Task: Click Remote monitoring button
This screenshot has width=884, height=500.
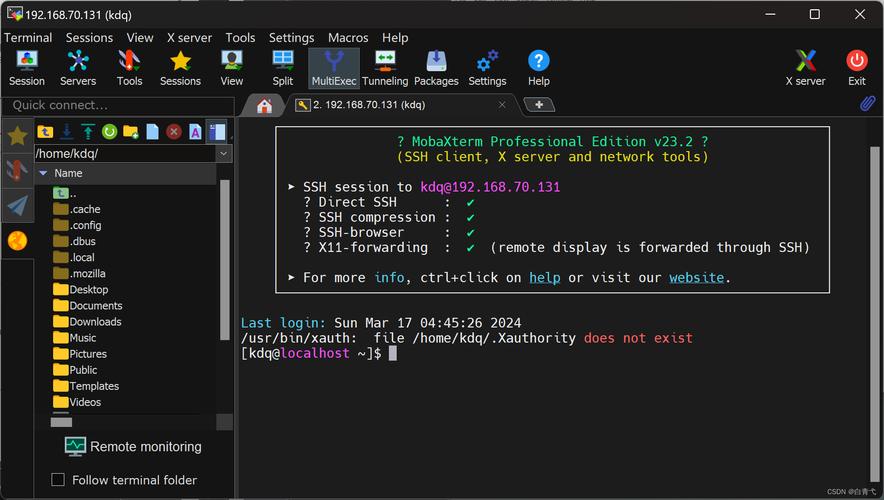Action: tap(133, 447)
